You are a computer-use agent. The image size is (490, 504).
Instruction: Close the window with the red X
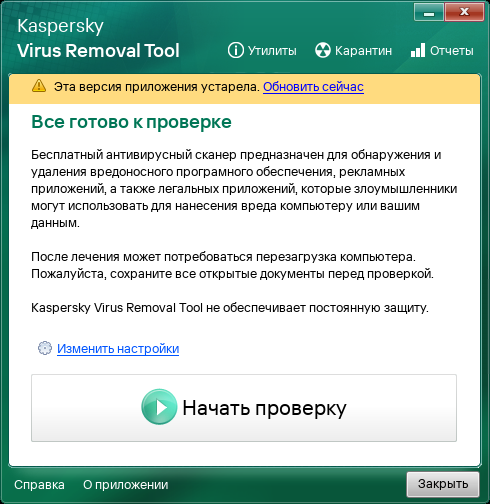tap(464, 12)
